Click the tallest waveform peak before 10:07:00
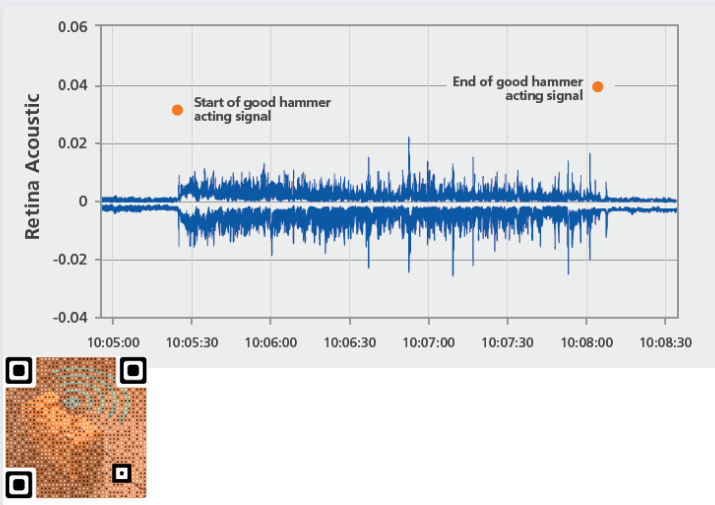The width and height of the screenshot is (715, 505). [409, 140]
